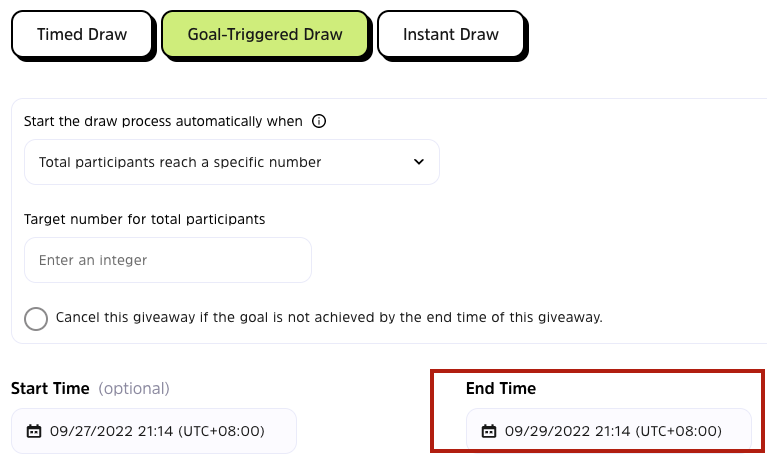Select the Goal-Triggered Draw tab
This screenshot has height=469, width=767.
pos(265,35)
